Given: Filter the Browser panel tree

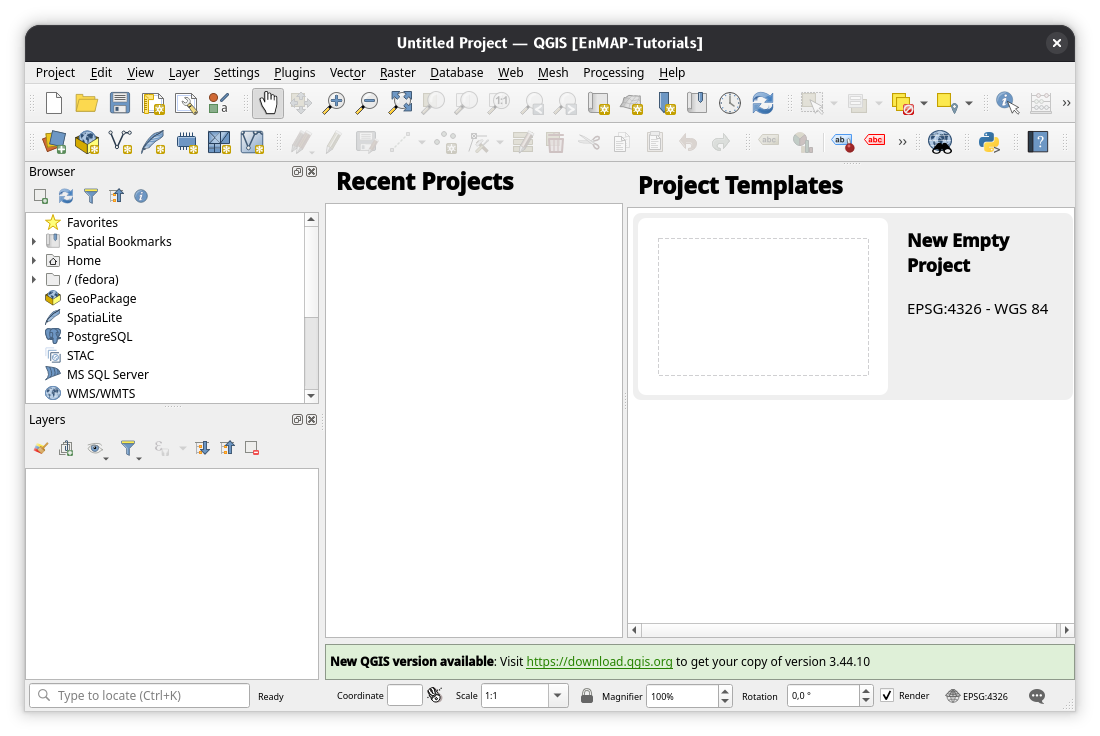Looking at the screenshot, I should (x=91, y=196).
